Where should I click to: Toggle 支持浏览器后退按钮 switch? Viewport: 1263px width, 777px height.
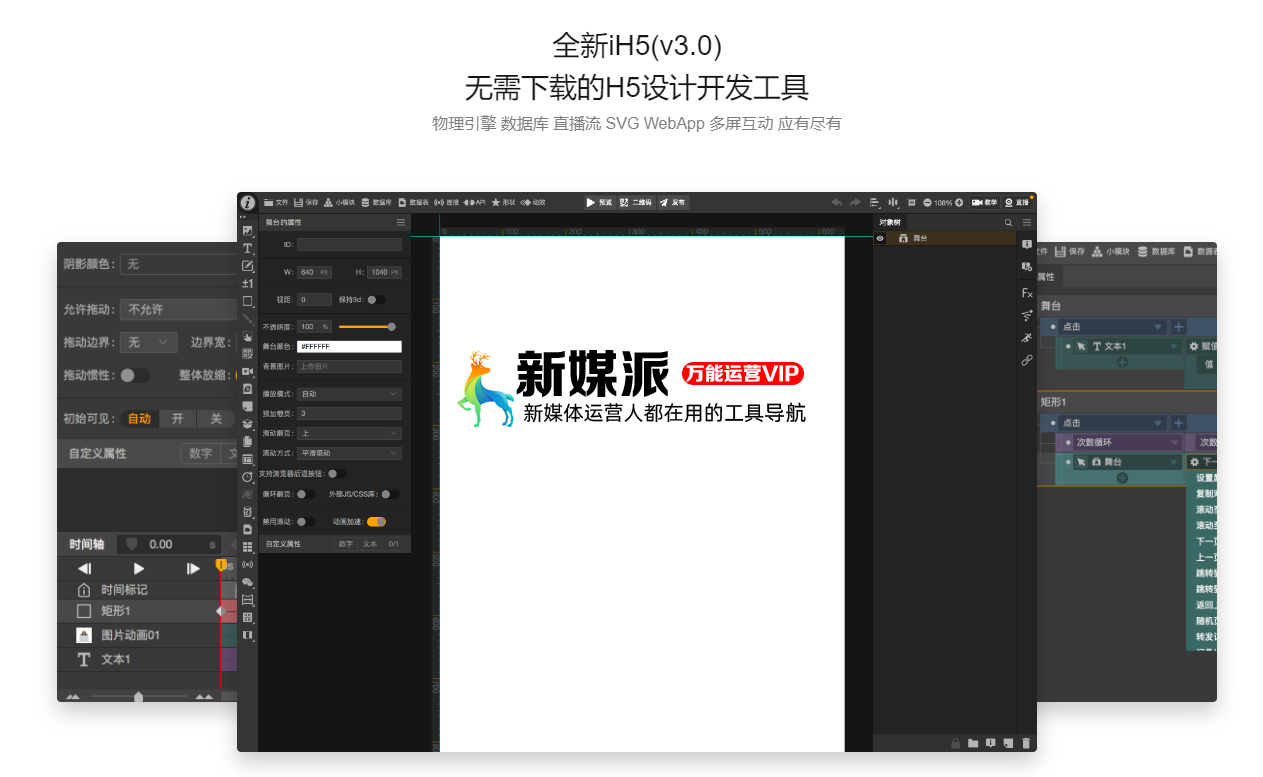click(x=337, y=474)
